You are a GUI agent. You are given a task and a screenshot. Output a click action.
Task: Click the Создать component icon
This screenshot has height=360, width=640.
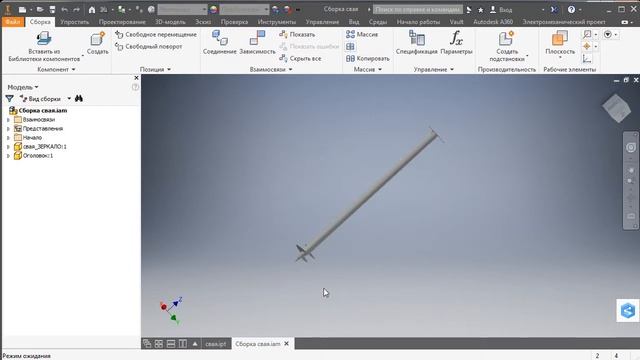click(98, 39)
